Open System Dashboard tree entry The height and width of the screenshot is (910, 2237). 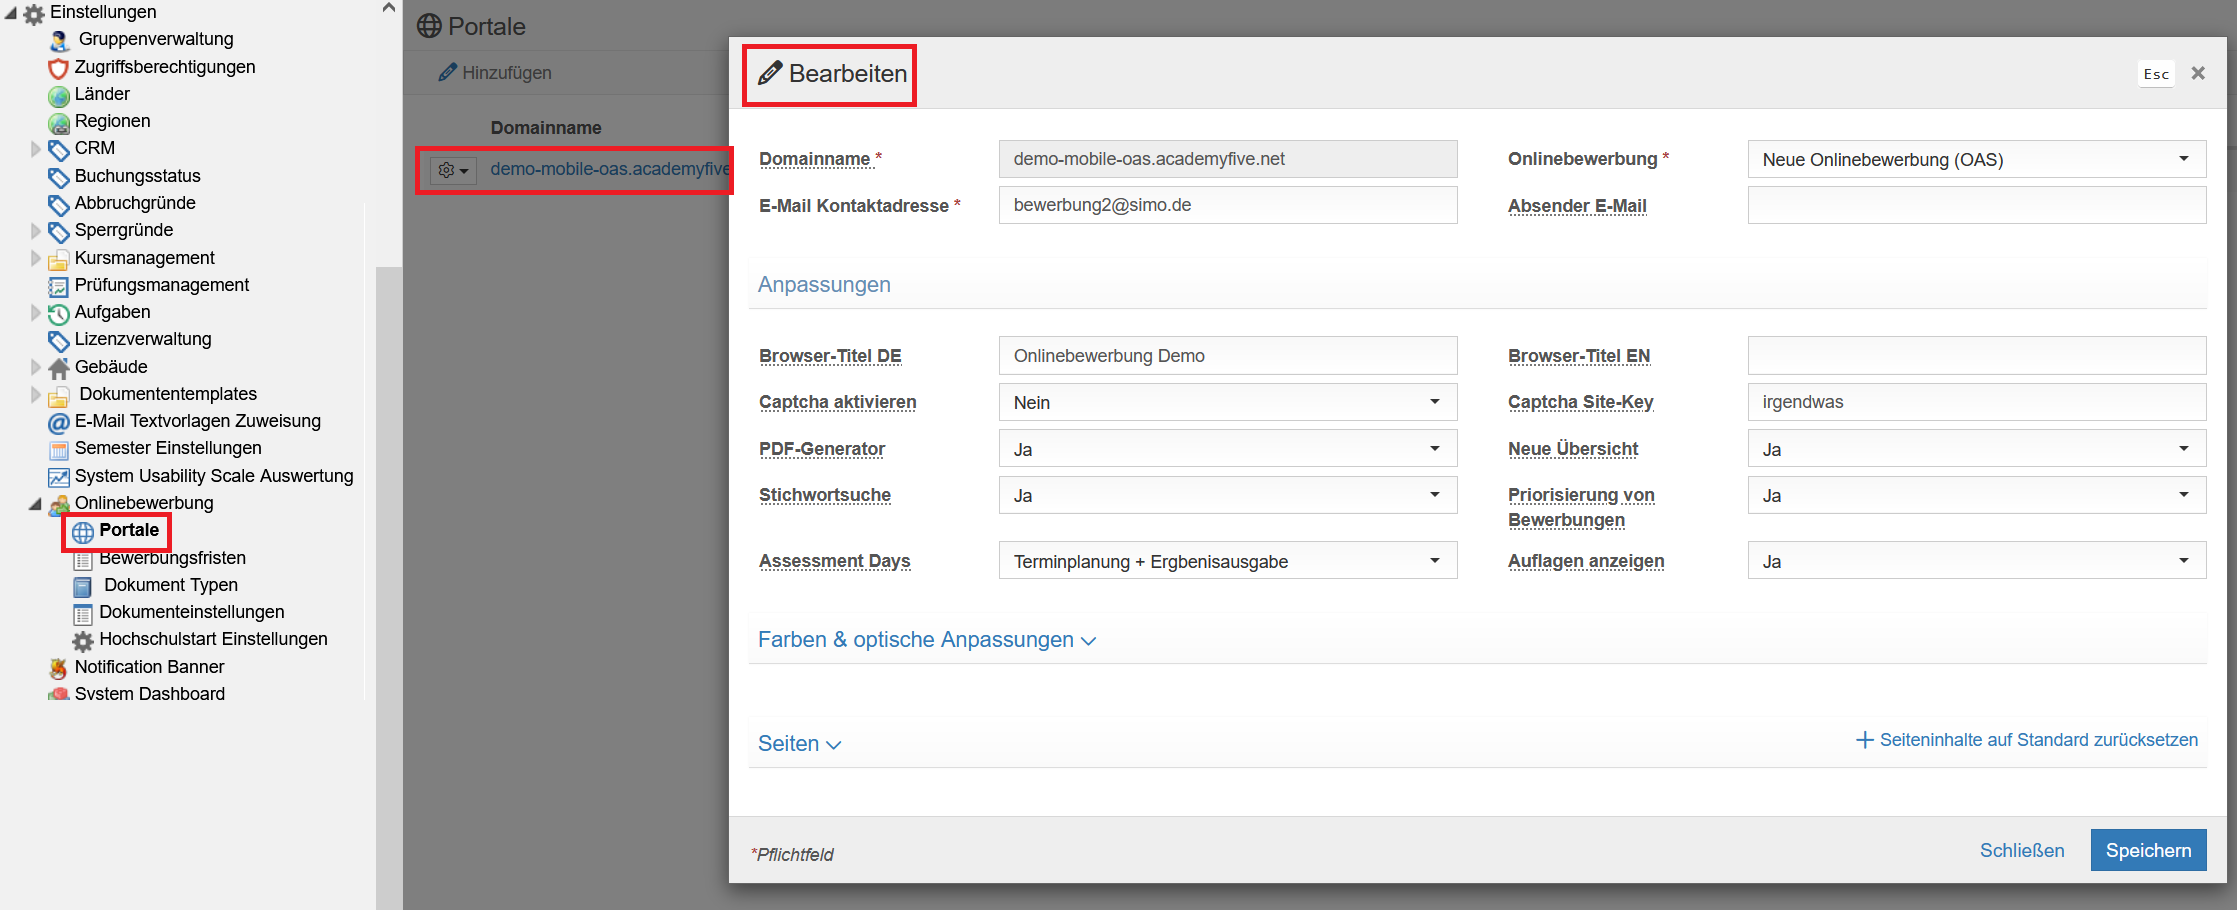[x=150, y=694]
